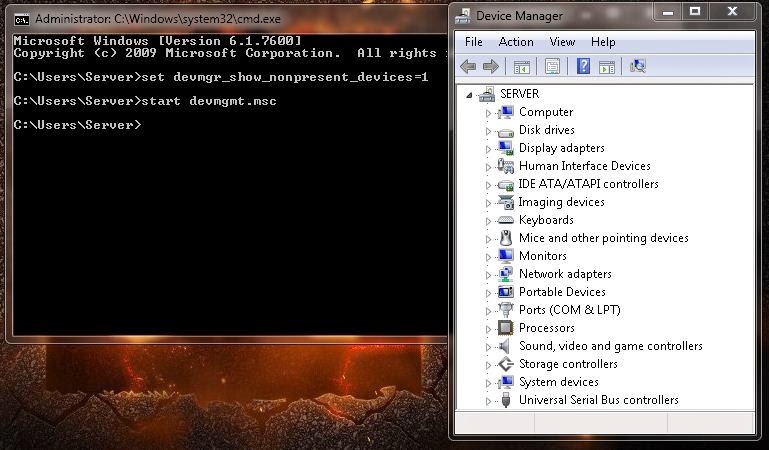Expand the Computer node
Image resolution: width=769 pixels, height=450 pixels.
pyautogui.click(x=488, y=113)
